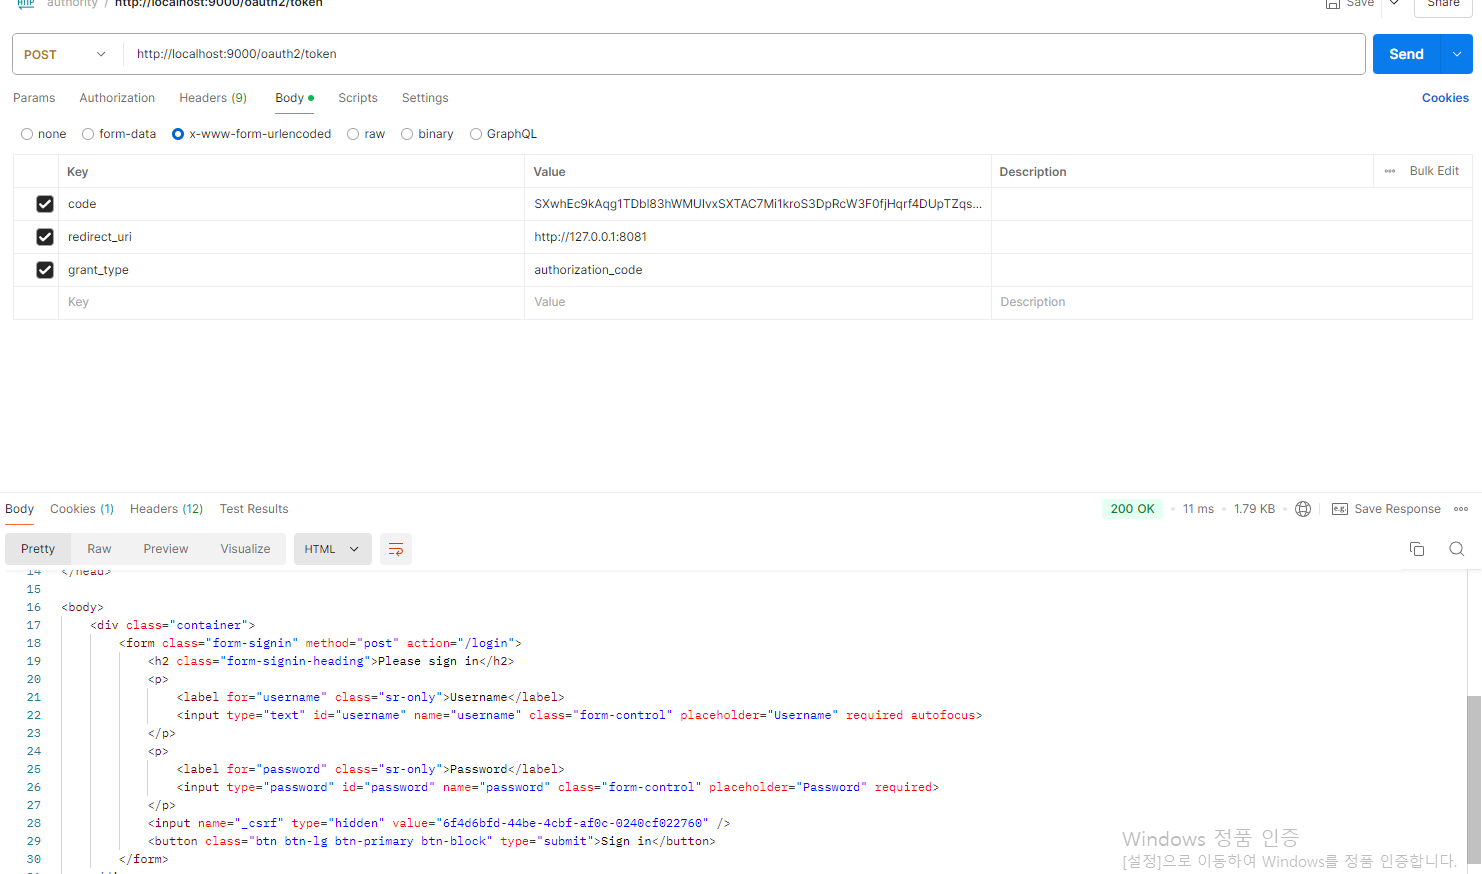The height and width of the screenshot is (874, 1482).
Task: Click the authorization_code value cell
Action: click(x=758, y=270)
